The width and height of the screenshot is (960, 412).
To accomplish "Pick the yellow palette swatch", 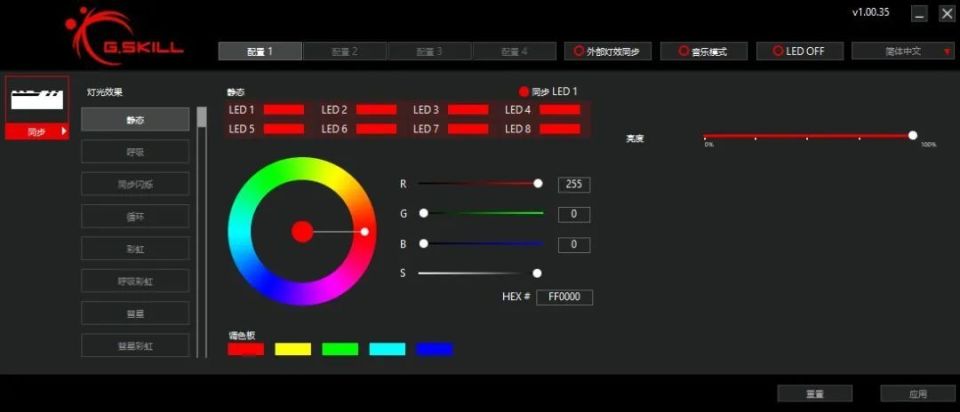I will click(x=293, y=349).
